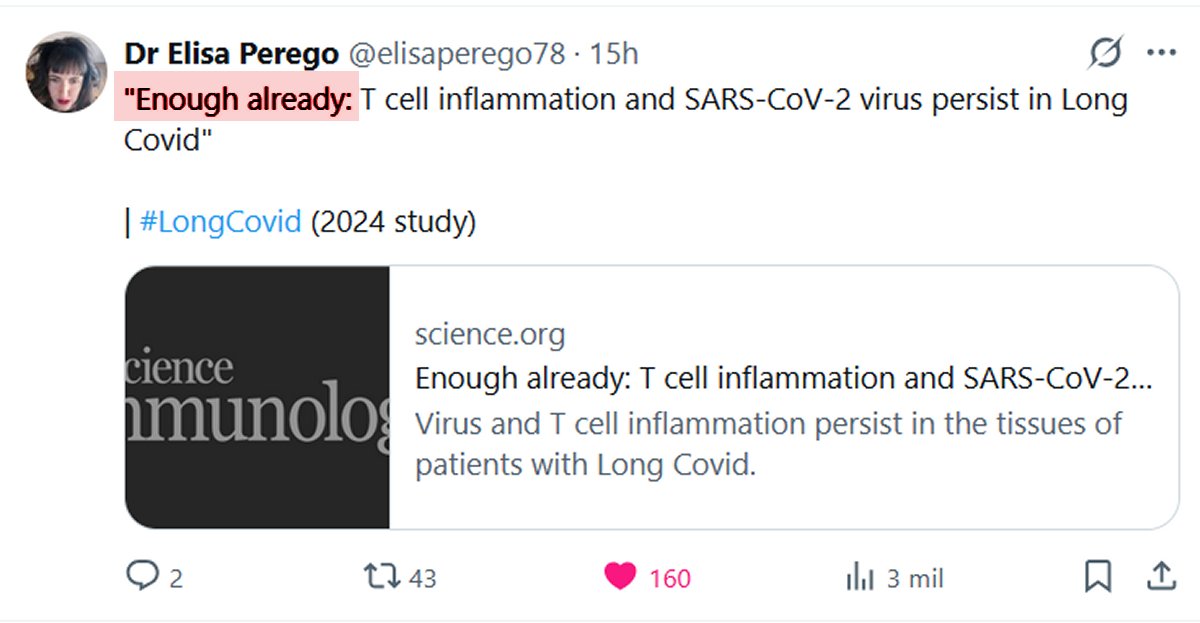Click the 160 likes count
This screenshot has width=1200, height=623.
(669, 579)
